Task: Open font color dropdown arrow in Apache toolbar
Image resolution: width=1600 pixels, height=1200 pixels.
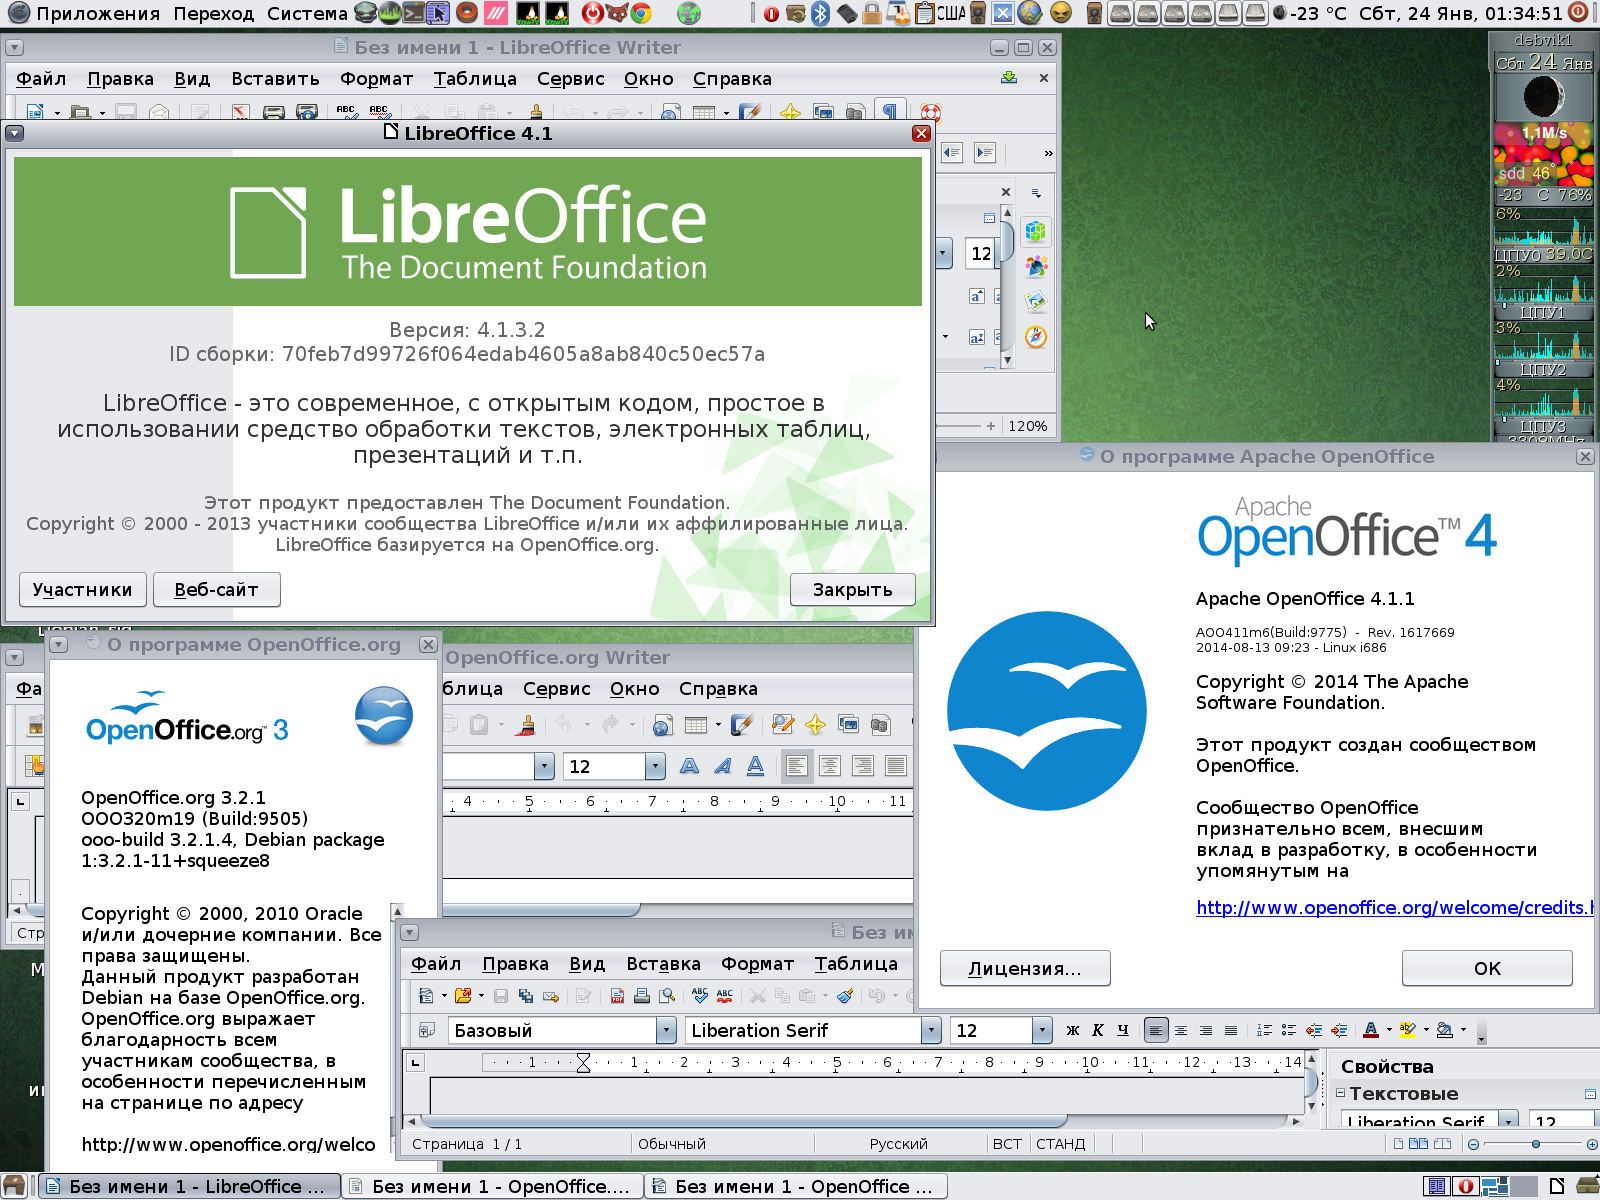Action: tap(1389, 1030)
